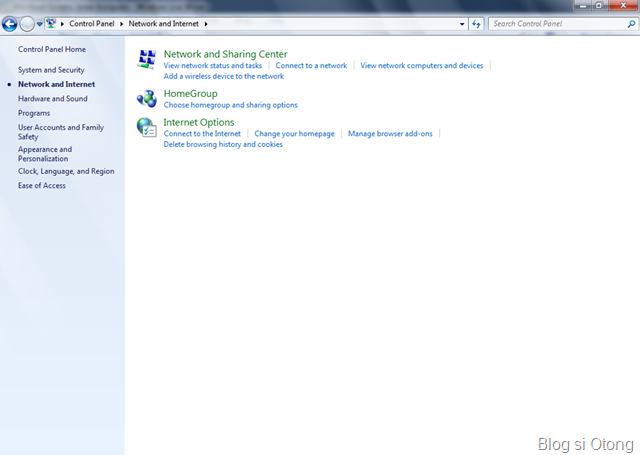Click the Internet Options globe icon

click(147, 127)
